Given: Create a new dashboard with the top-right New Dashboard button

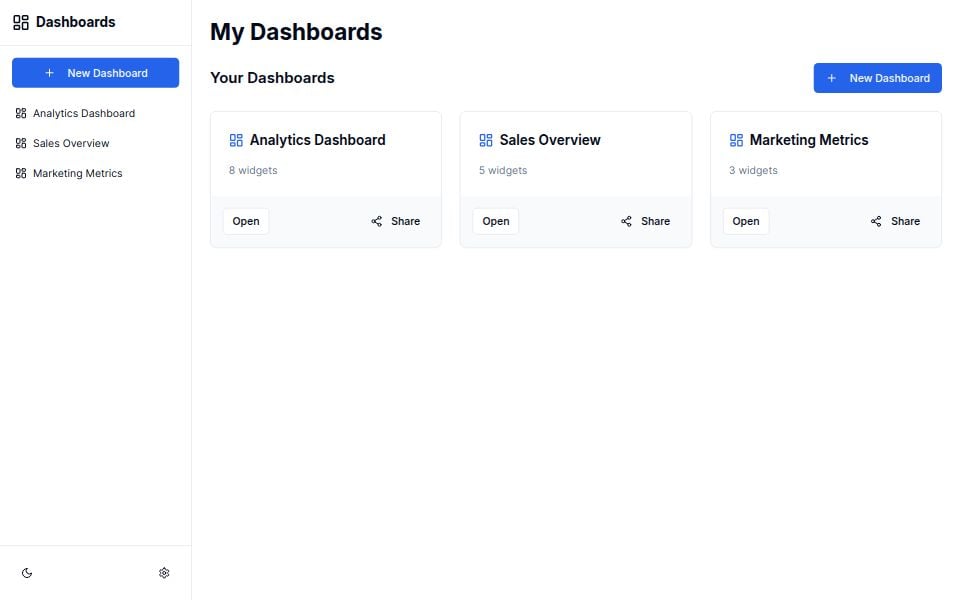Looking at the screenshot, I should tap(877, 77).
